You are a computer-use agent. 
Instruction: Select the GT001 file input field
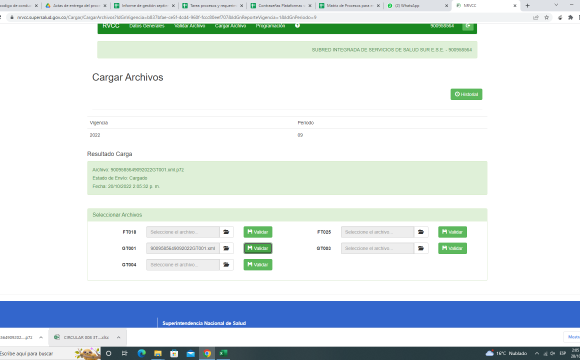(x=183, y=248)
